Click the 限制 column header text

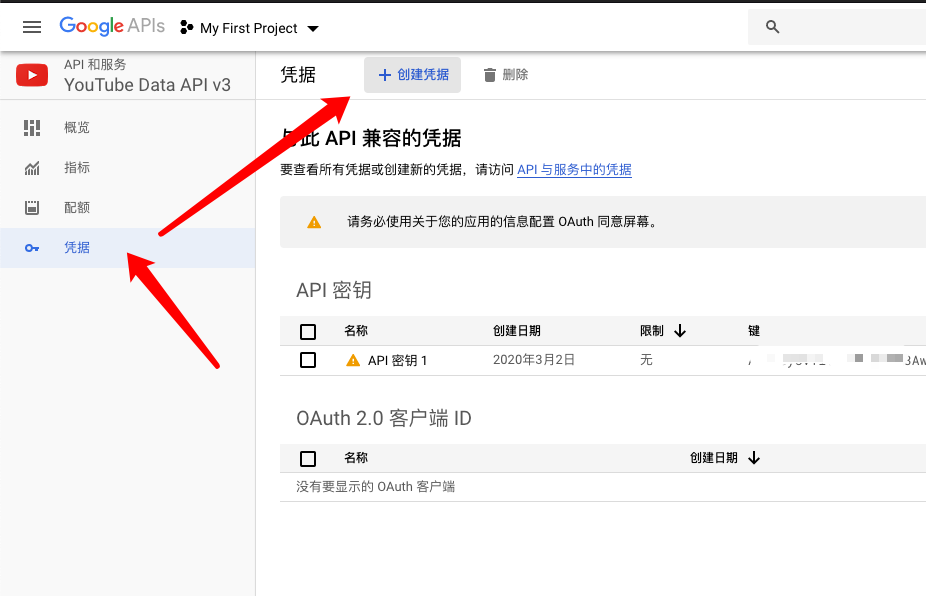pyautogui.click(x=652, y=331)
